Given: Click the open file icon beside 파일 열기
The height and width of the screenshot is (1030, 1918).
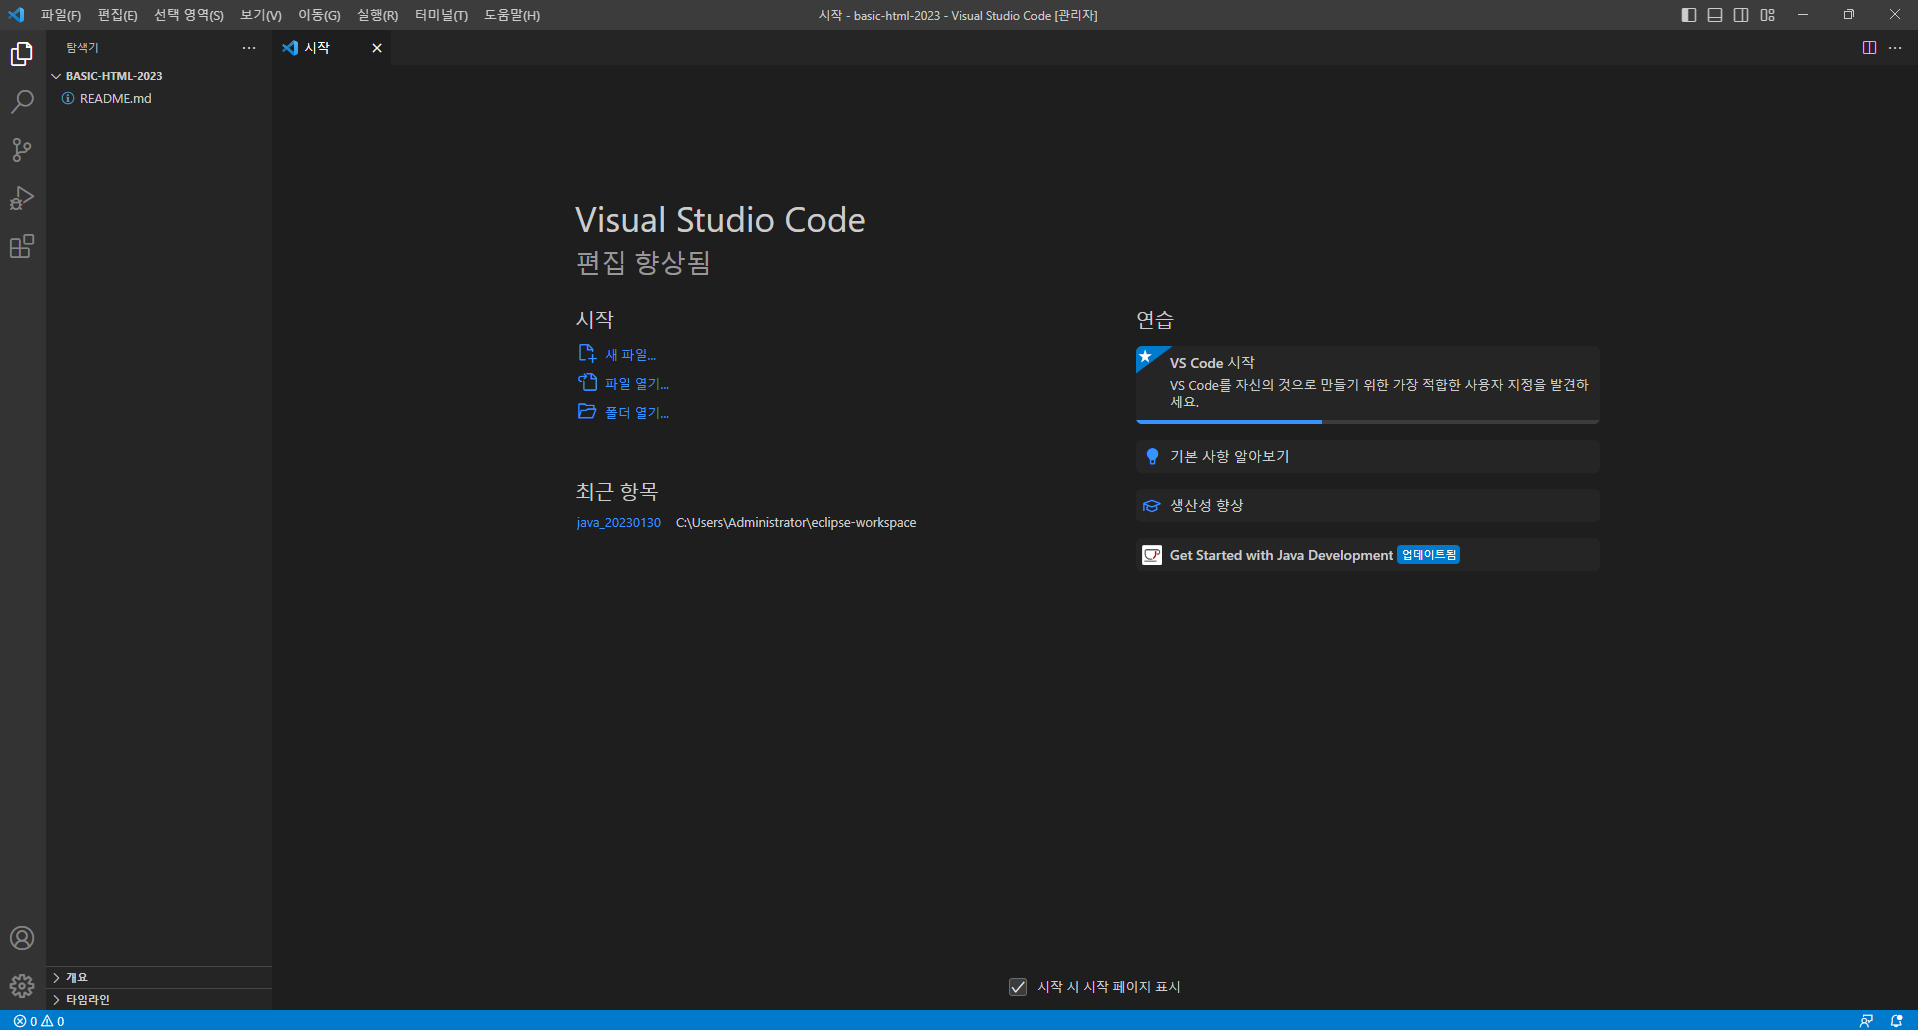Looking at the screenshot, I should click(x=587, y=382).
